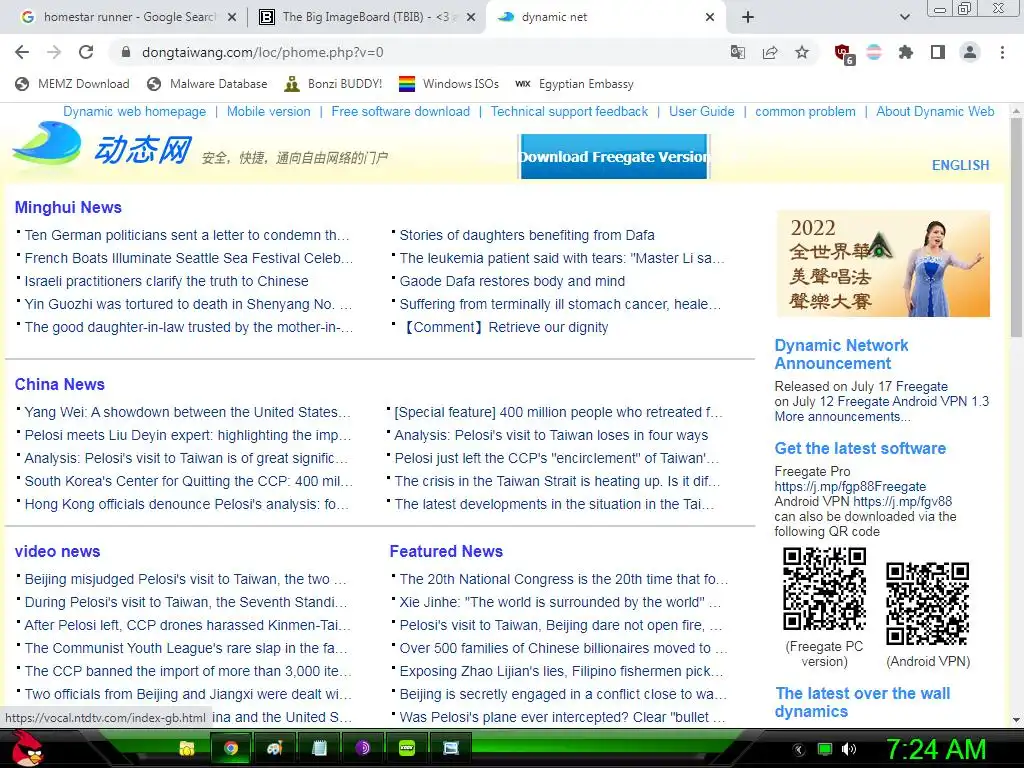Close the homestar runner tab

tap(232, 18)
